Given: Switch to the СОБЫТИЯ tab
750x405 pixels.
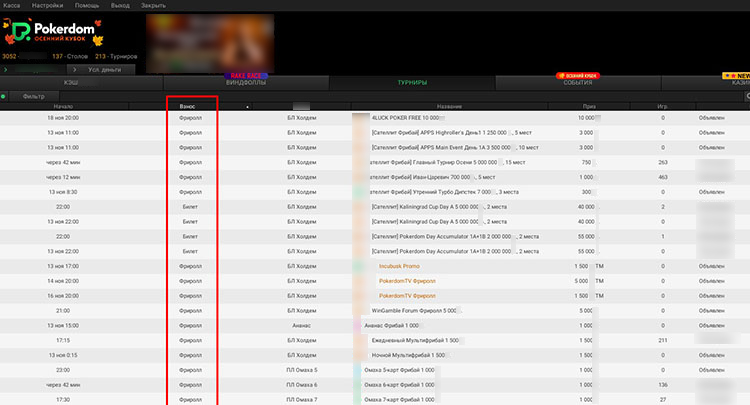Looking at the screenshot, I should point(578,83).
